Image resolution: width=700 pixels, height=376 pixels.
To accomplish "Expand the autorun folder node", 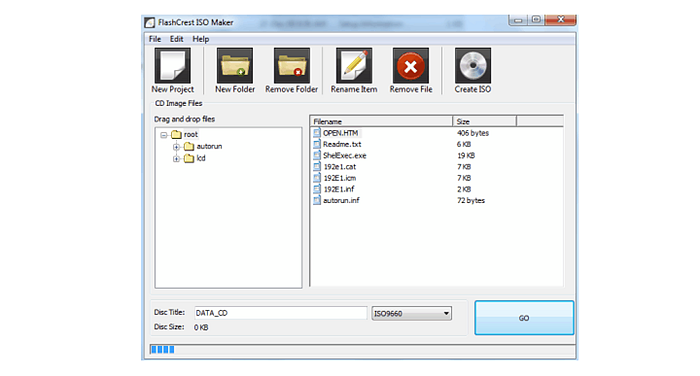I will click(176, 146).
